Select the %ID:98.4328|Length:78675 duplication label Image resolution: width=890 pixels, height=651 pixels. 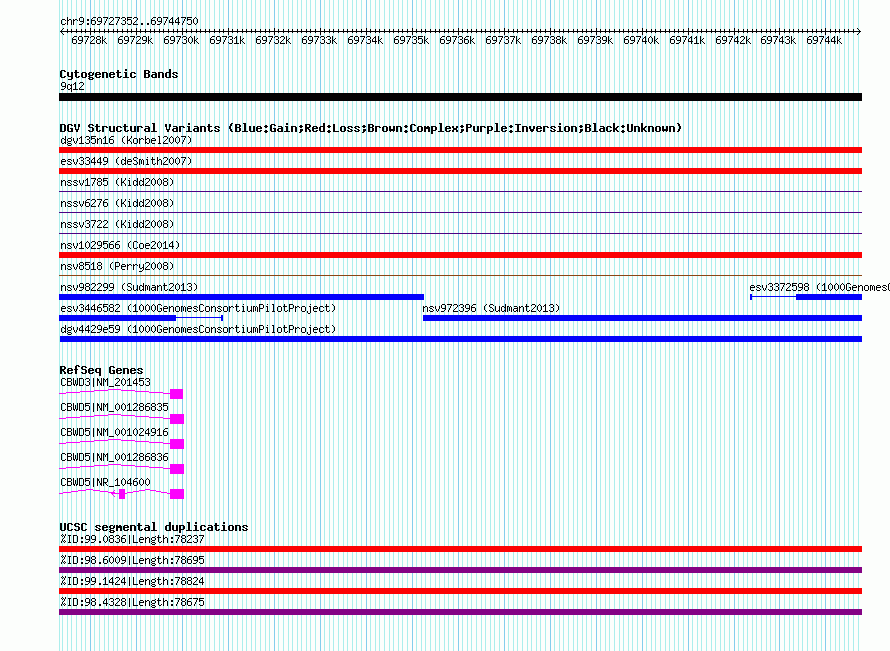click(x=132, y=602)
